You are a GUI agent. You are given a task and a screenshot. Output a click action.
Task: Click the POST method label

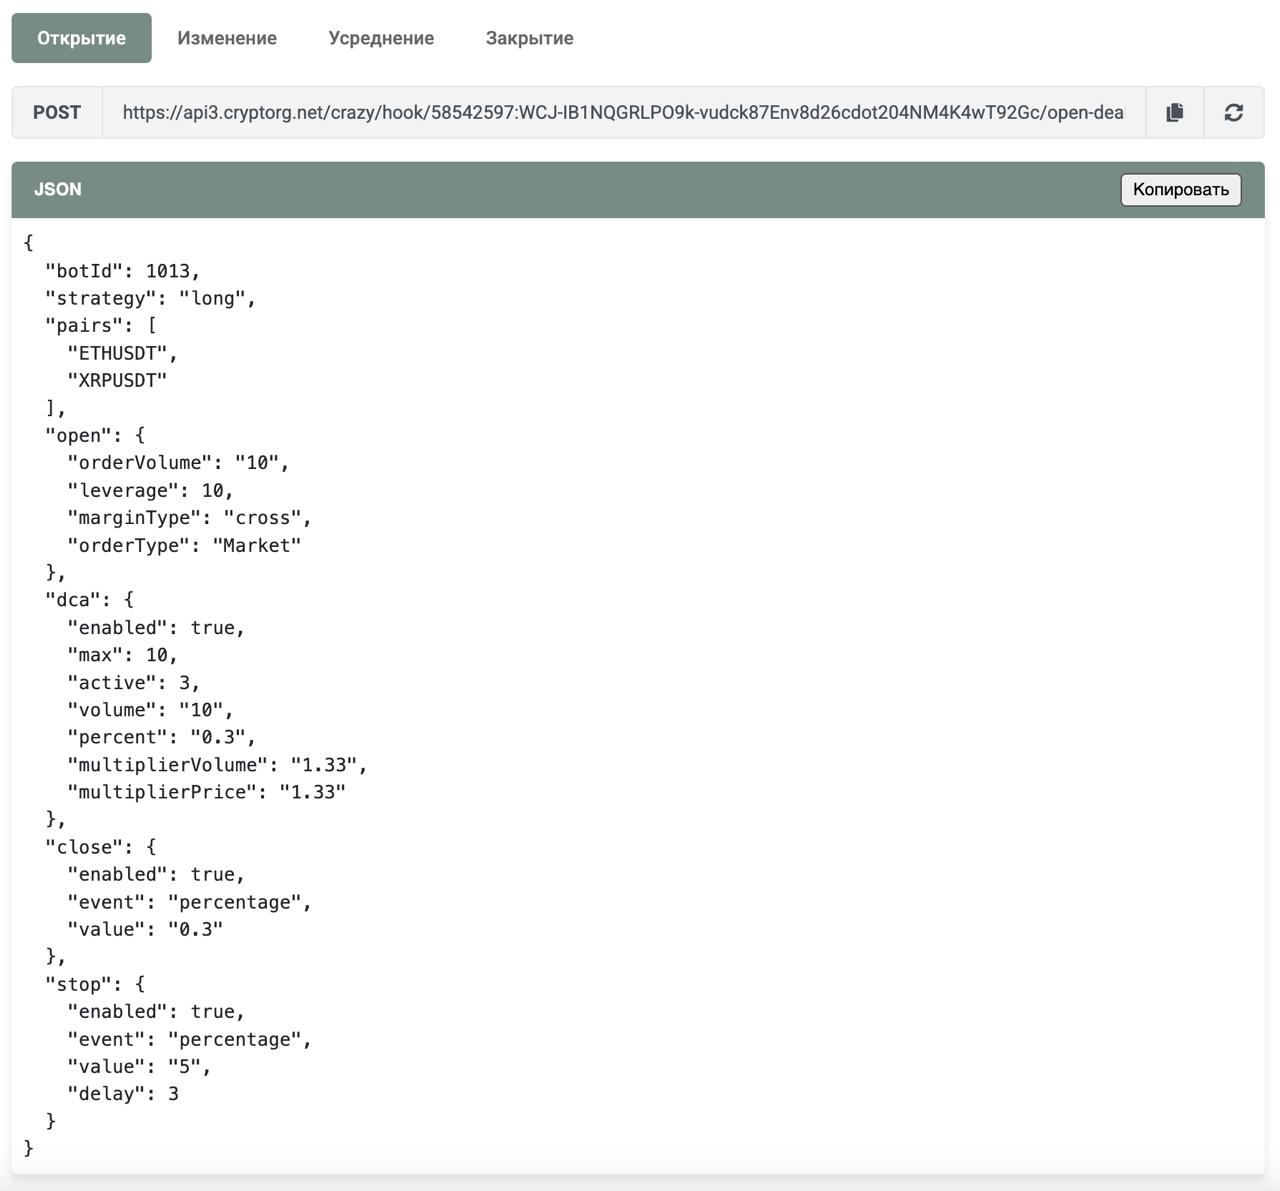(57, 112)
